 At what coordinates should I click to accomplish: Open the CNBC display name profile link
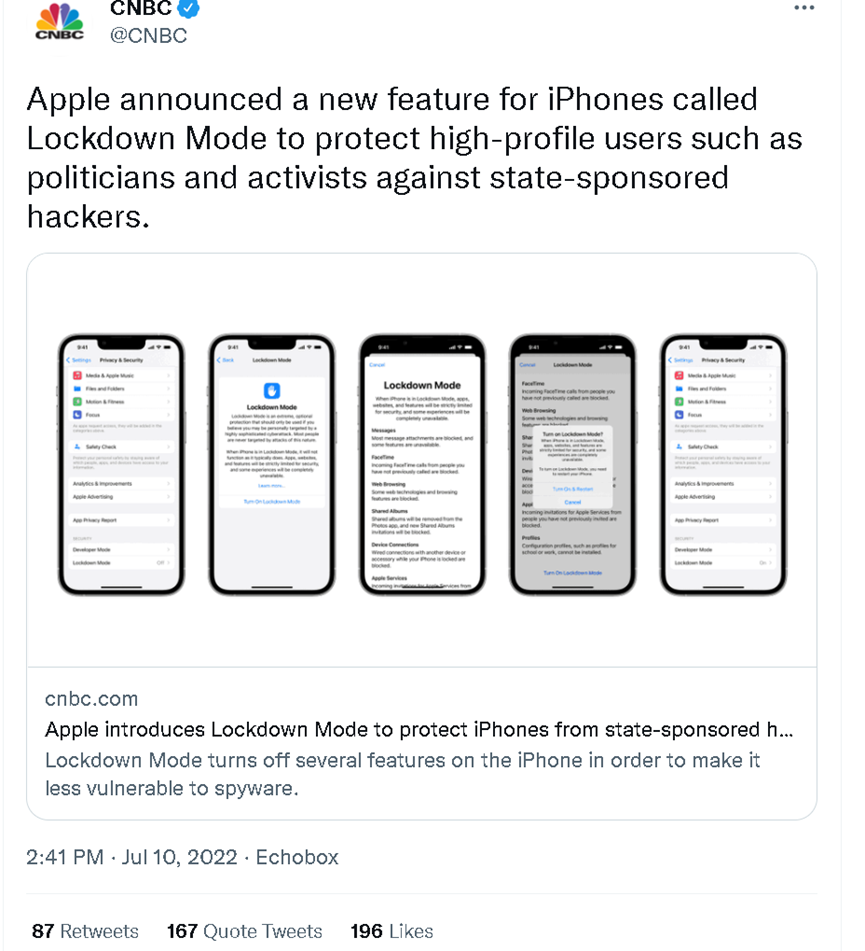(140, 9)
